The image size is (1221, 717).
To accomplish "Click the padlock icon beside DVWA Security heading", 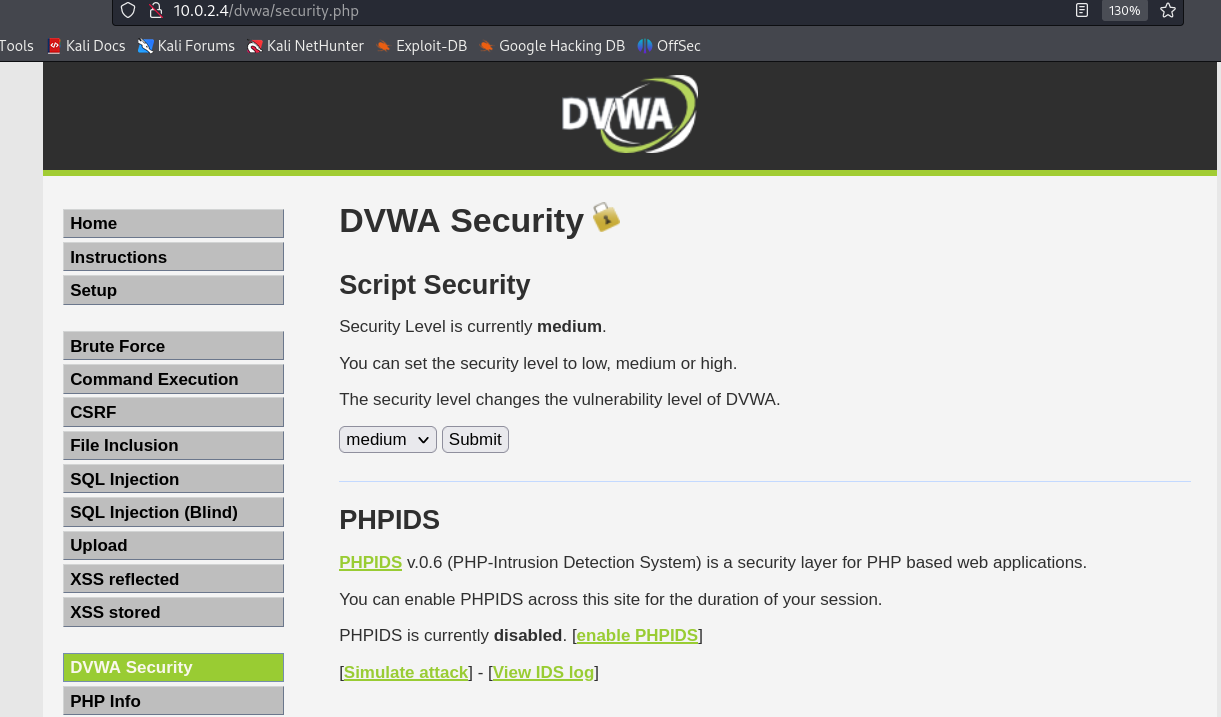I will (x=606, y=217).
